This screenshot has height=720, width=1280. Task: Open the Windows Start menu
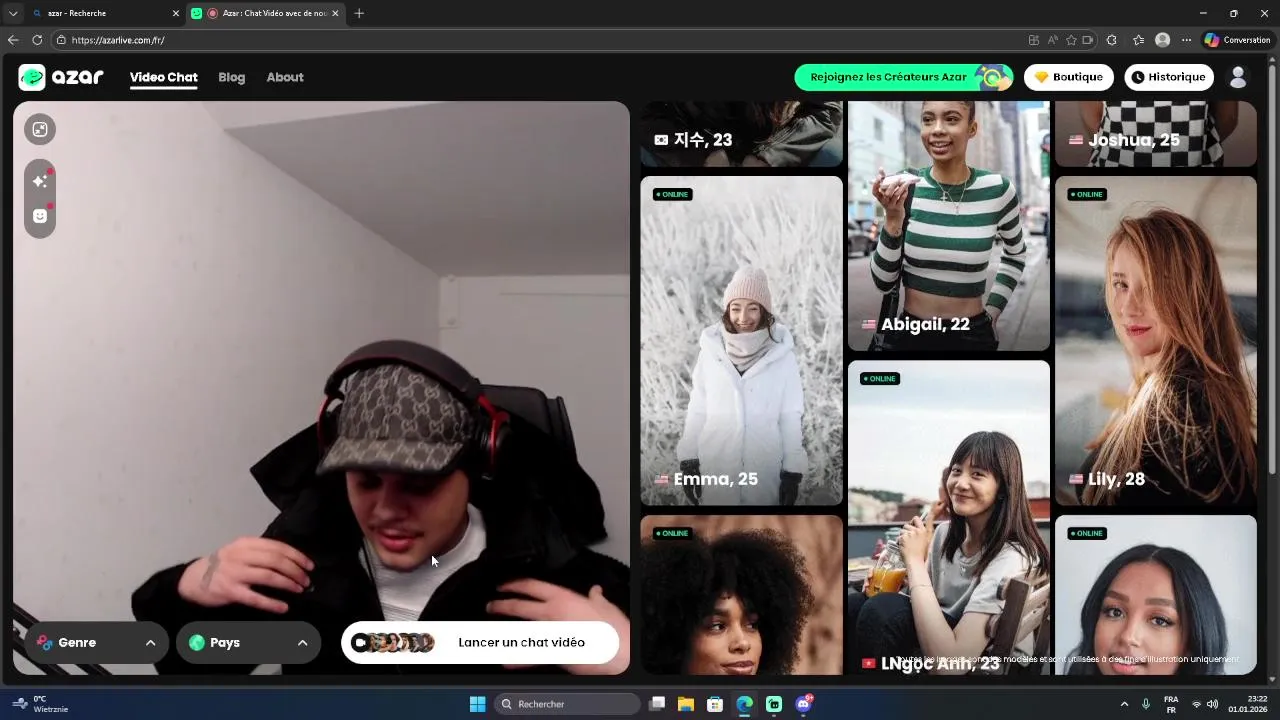point(477,704)
